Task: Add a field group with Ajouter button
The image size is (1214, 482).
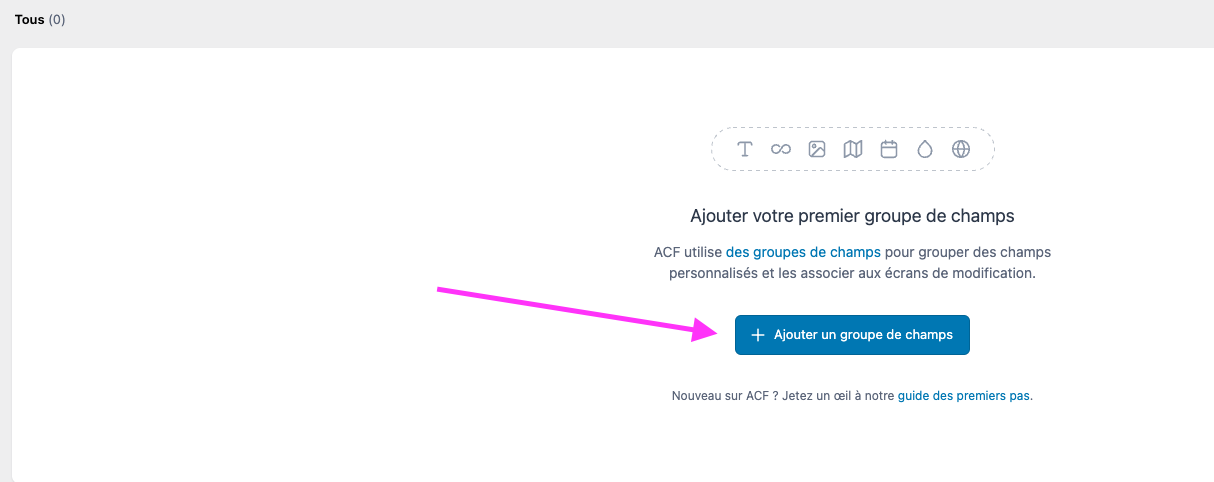Action: click(852, 335)
